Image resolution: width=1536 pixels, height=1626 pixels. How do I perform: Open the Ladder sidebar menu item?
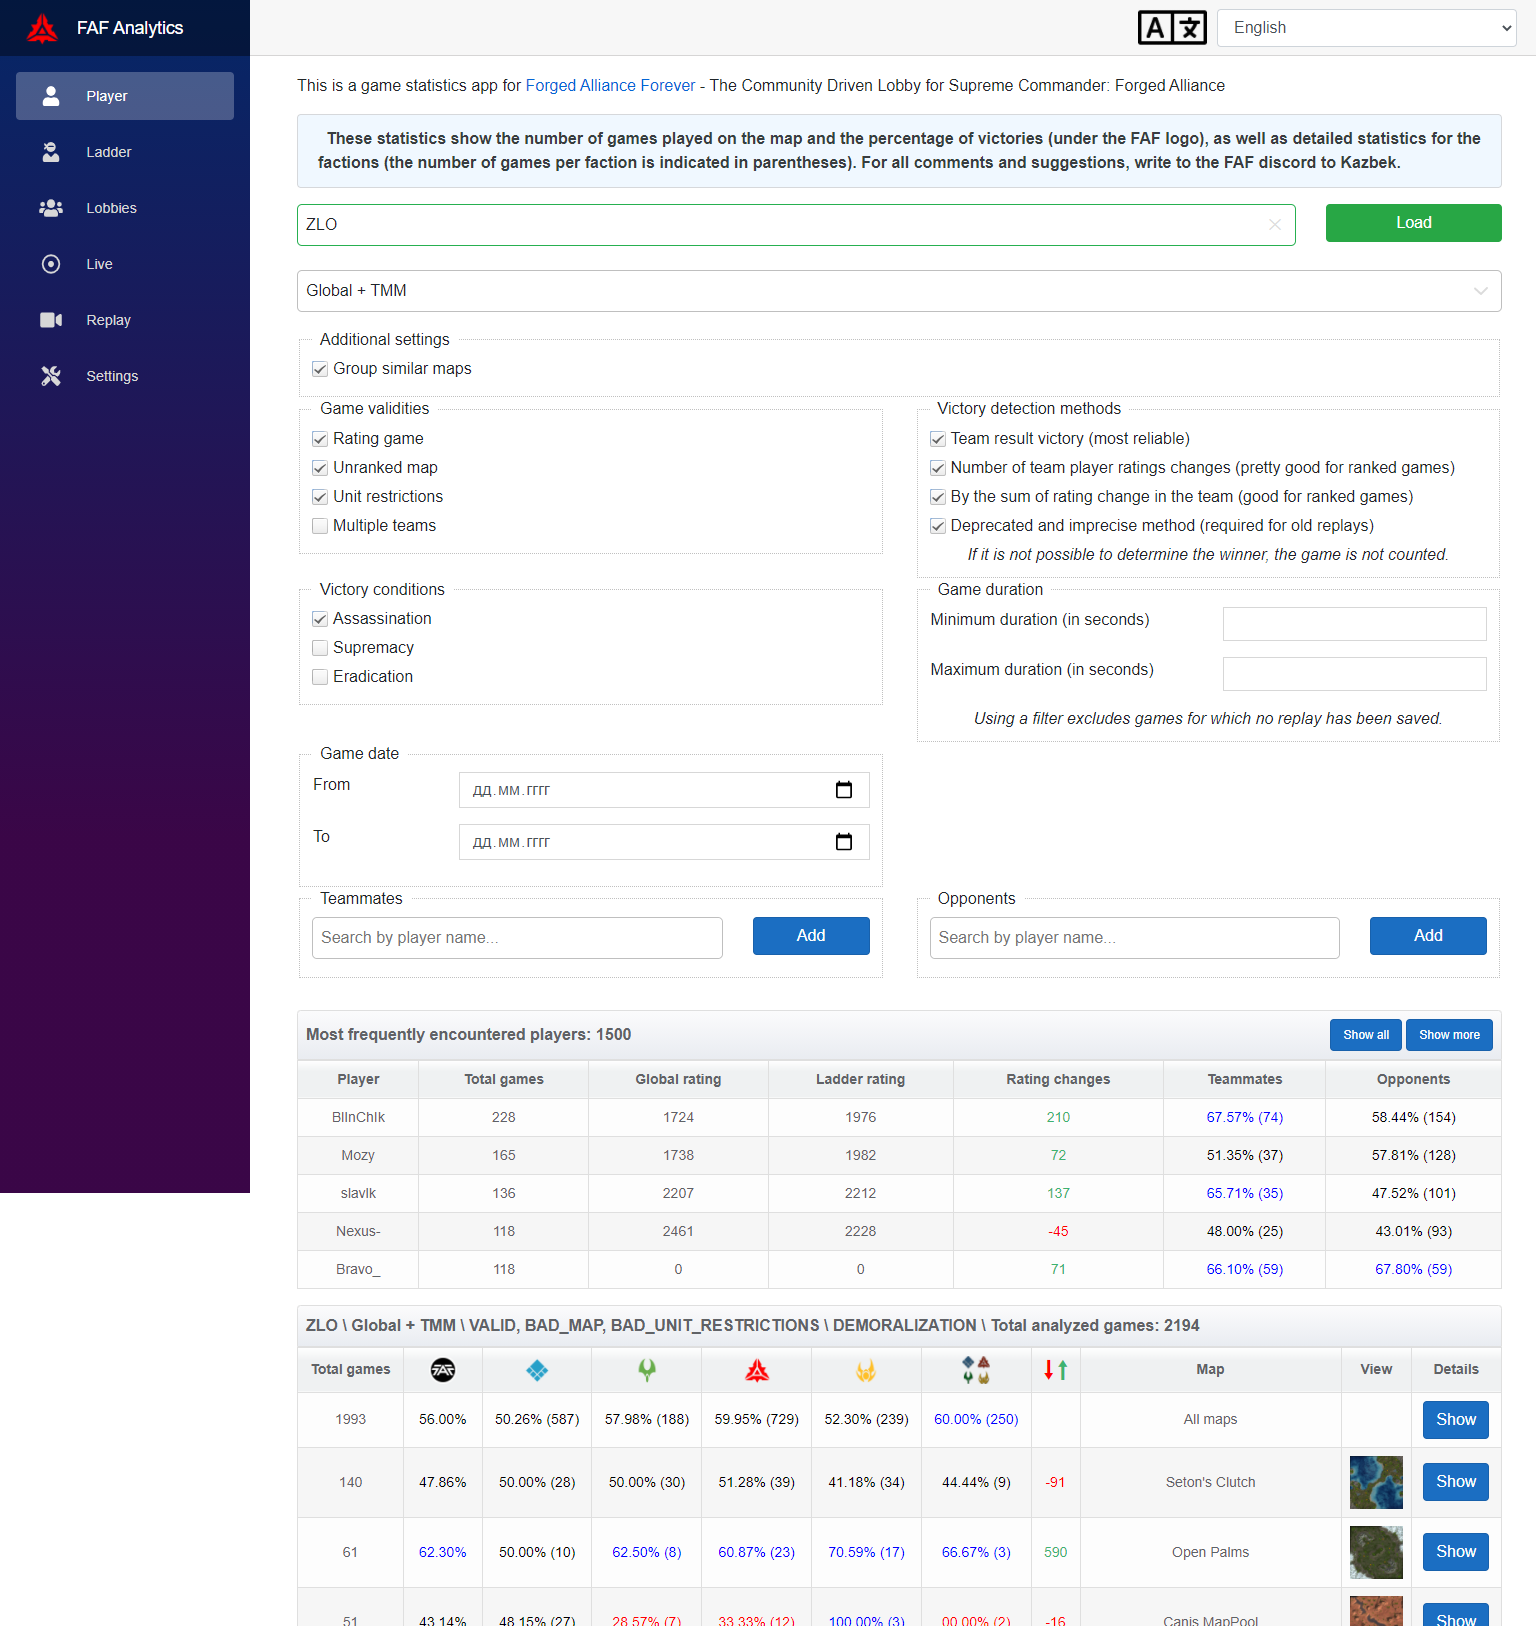(x=125, y=152)
